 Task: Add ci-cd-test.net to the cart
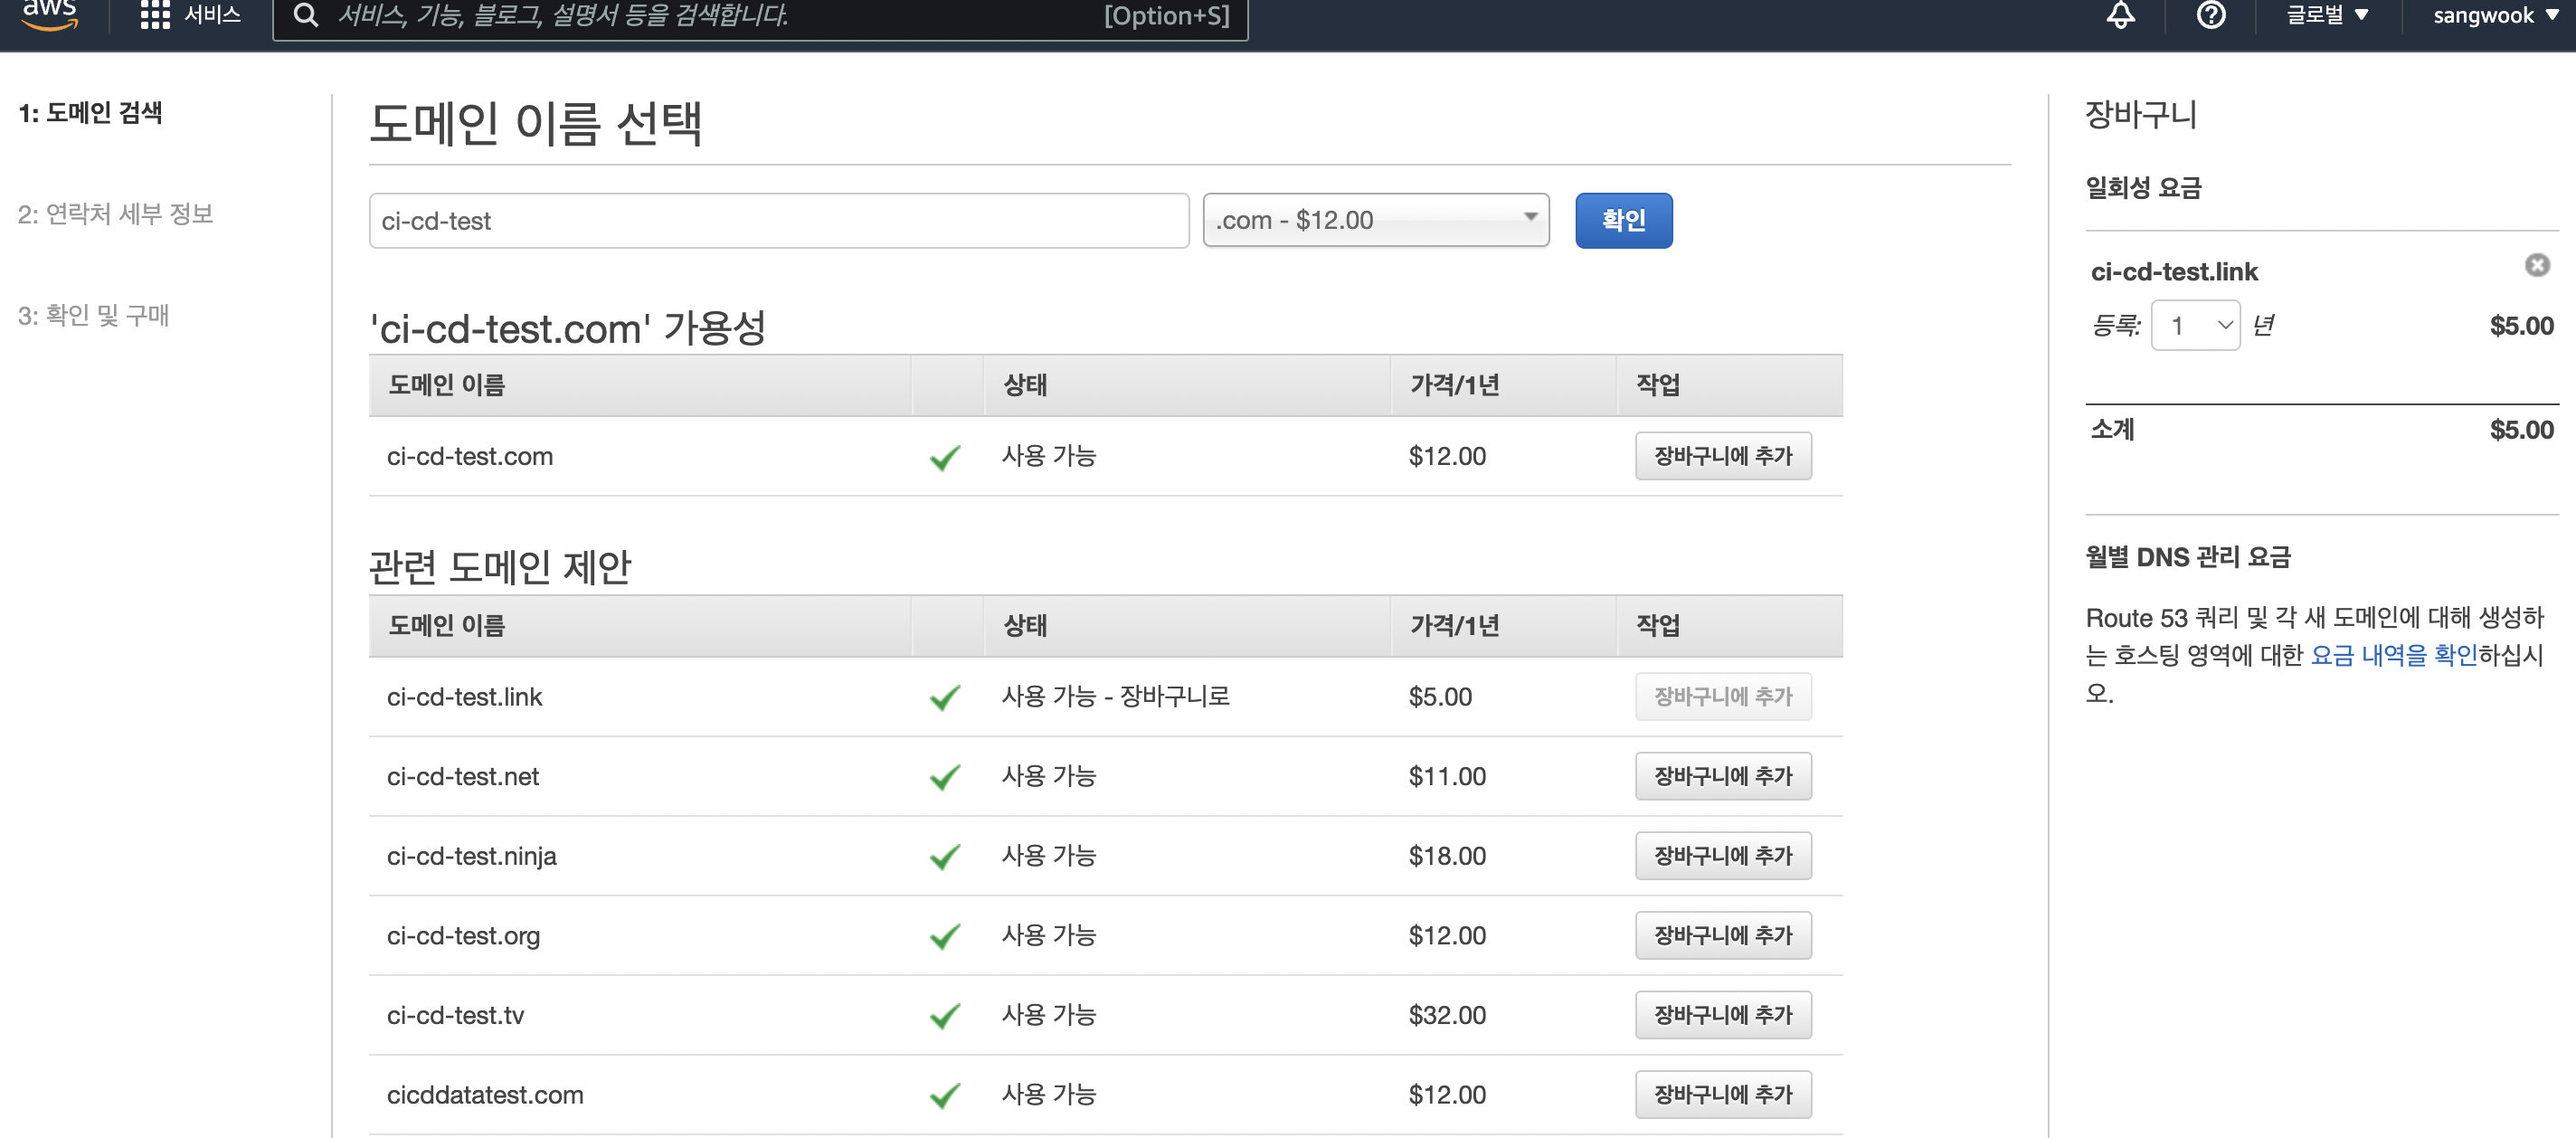(1722, 776)
